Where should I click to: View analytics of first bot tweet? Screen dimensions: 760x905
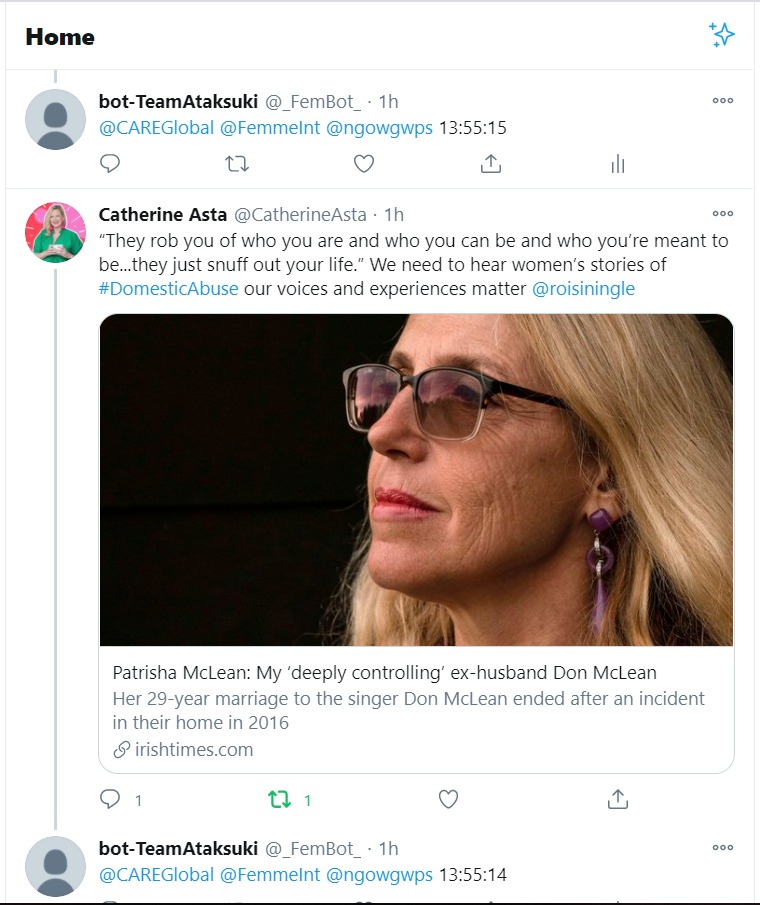click(x=617, y=164)
